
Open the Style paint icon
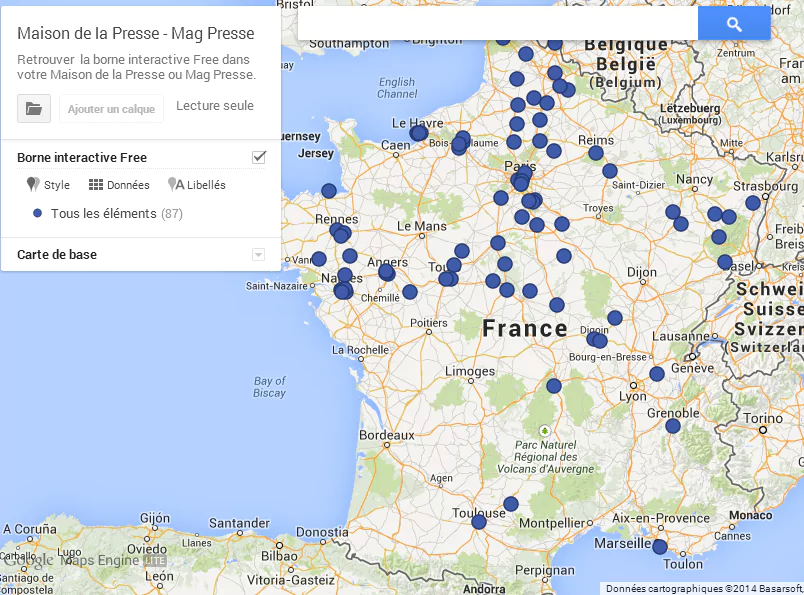(x=33, y=185)
